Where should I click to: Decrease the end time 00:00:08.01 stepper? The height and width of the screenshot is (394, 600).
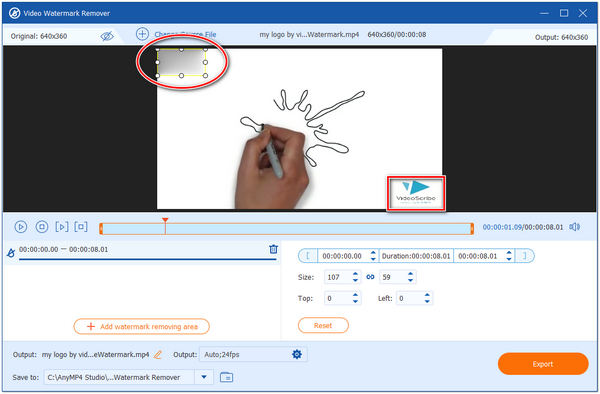[x=509, y=259]
